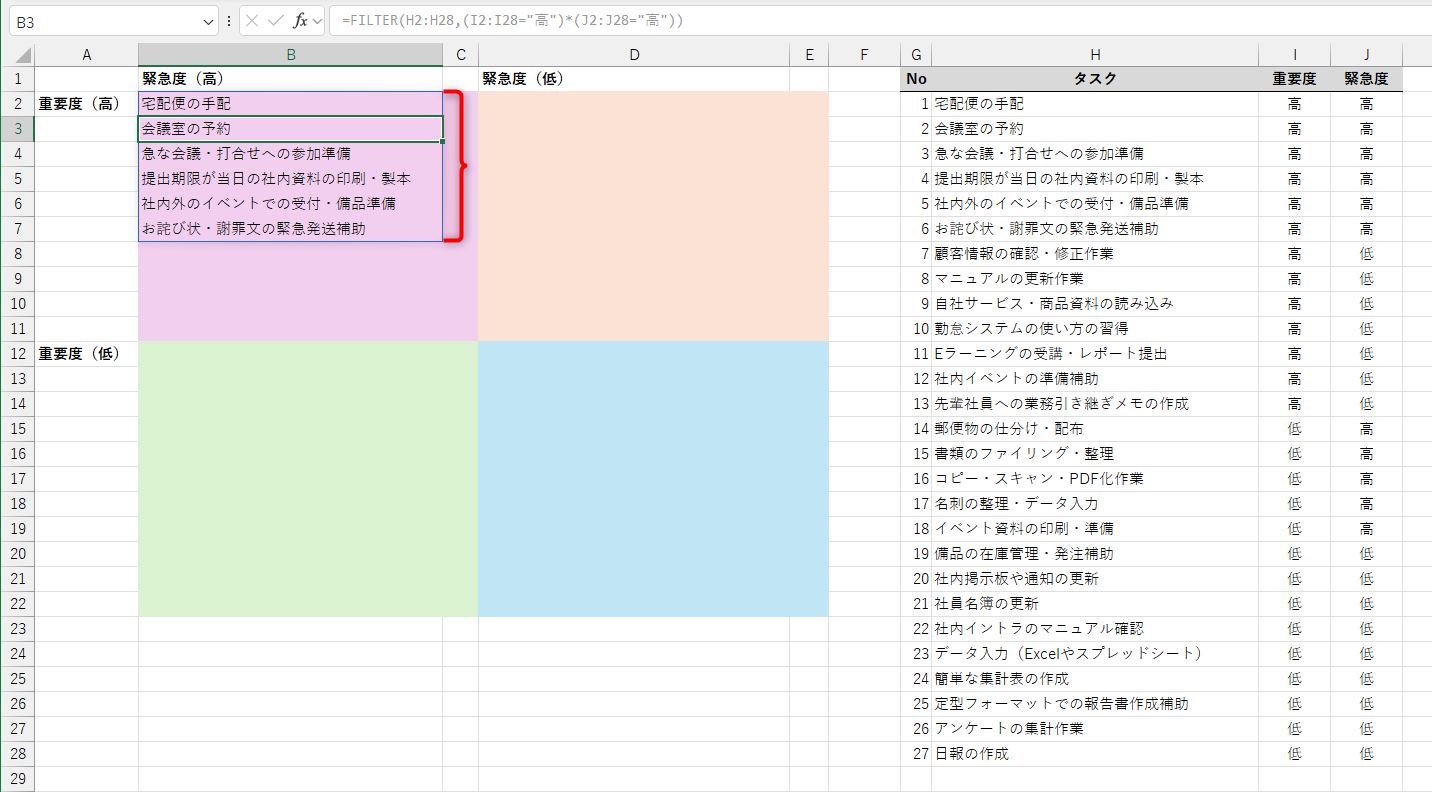
Task: Select 郵便物の仕分け・配布 task cell
Action: click(1095, 429)
